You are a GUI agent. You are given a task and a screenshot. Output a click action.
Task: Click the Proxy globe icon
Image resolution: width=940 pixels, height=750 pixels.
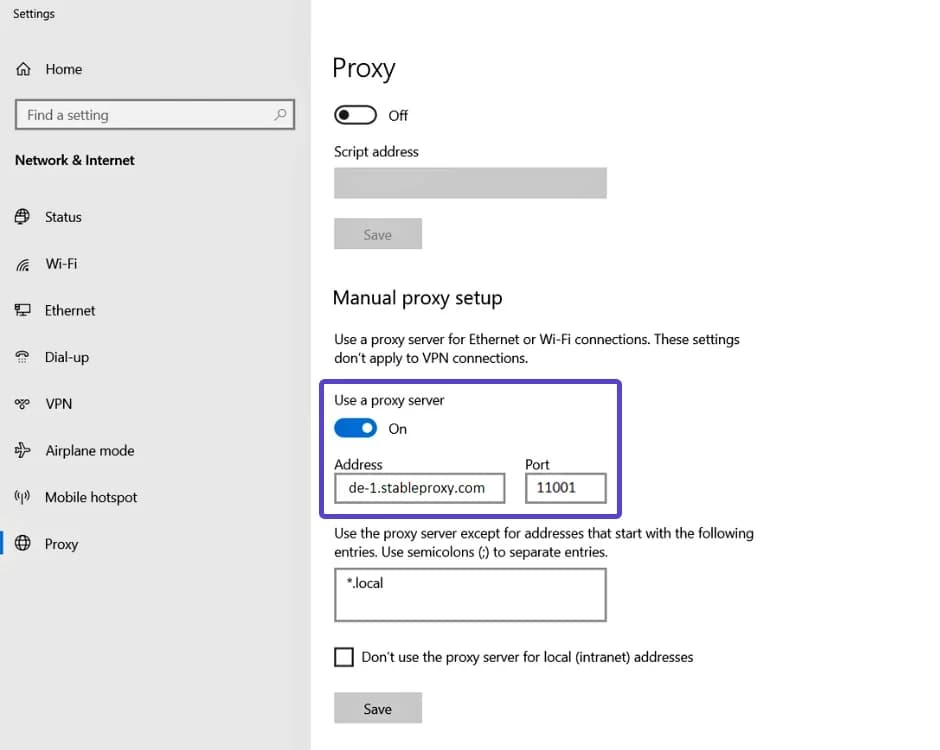click(22, 544)
